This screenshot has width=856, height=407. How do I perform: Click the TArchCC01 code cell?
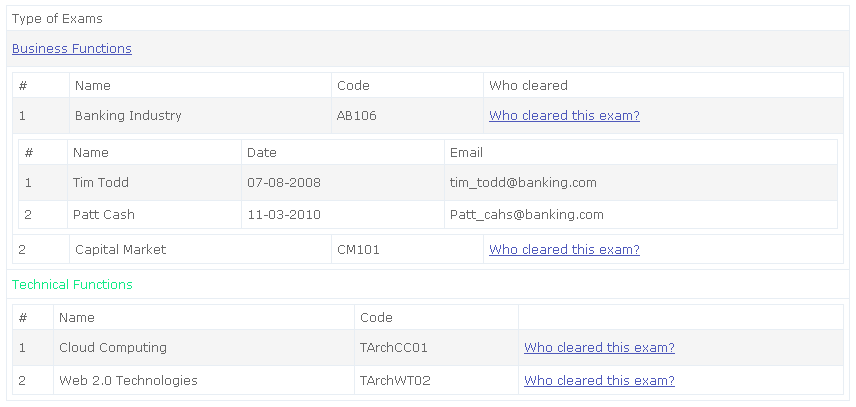[436, 348]
